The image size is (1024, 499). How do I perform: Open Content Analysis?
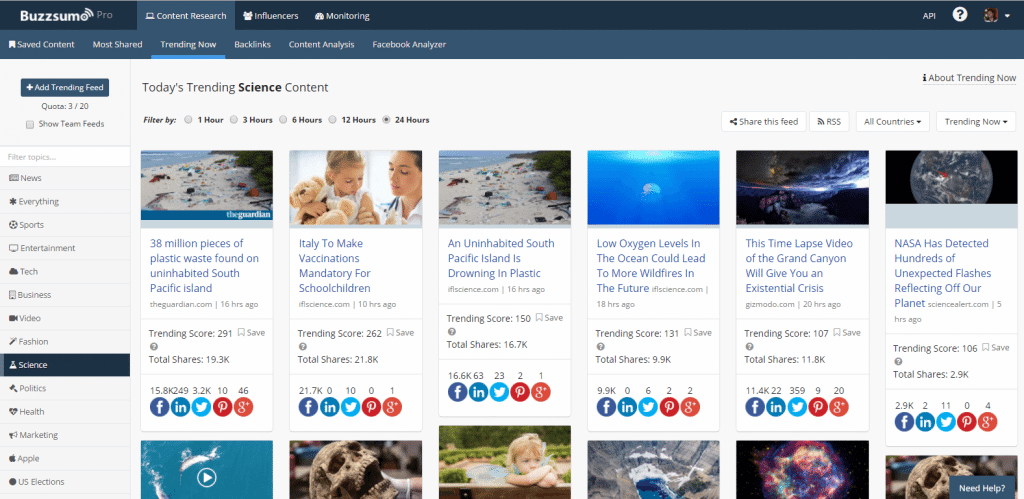pyautogui.click(x=321, y=44)
